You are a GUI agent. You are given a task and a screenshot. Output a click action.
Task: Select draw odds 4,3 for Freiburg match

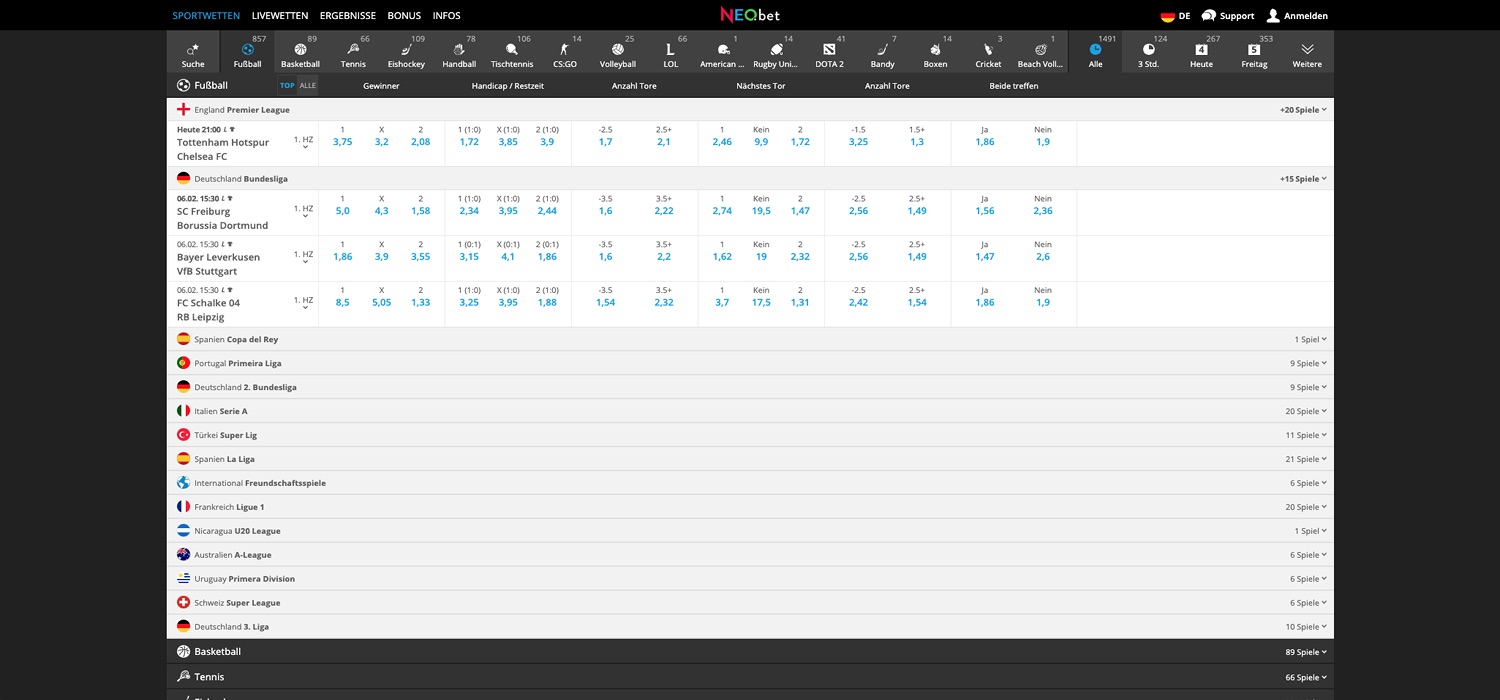(381, 211)
